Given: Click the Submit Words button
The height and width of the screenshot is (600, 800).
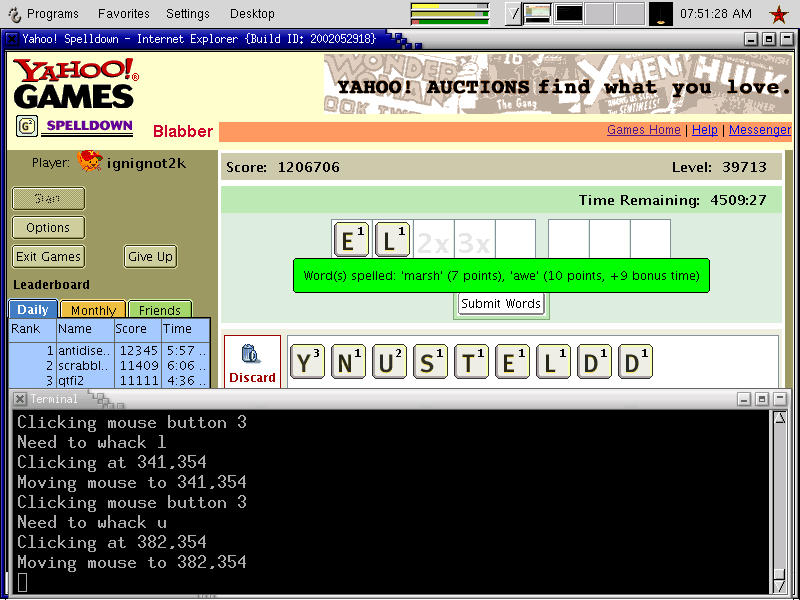Looking at the screenshot, I should [x=501, y=304].
